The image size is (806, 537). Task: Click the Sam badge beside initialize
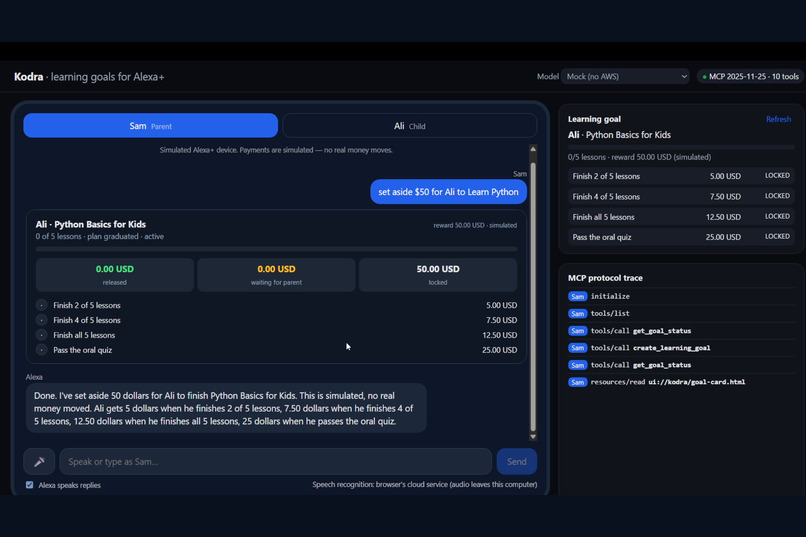coord(577,297)
